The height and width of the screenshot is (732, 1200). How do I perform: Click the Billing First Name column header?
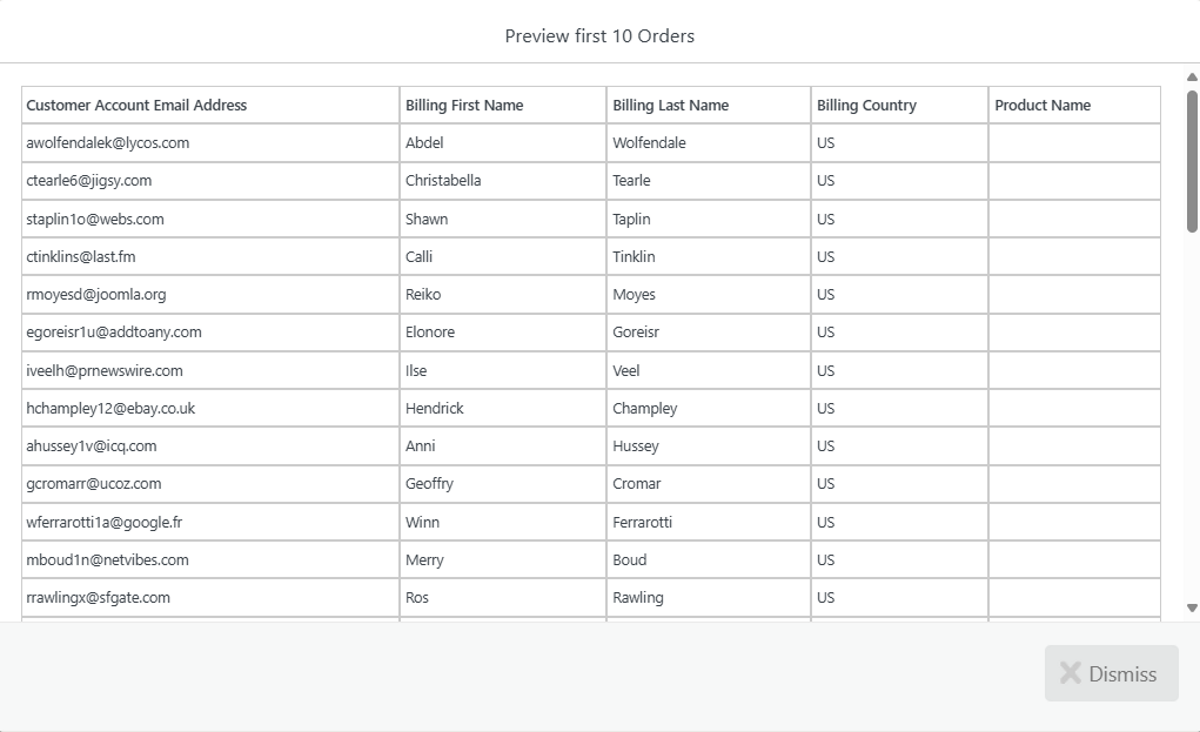(464, 105)
